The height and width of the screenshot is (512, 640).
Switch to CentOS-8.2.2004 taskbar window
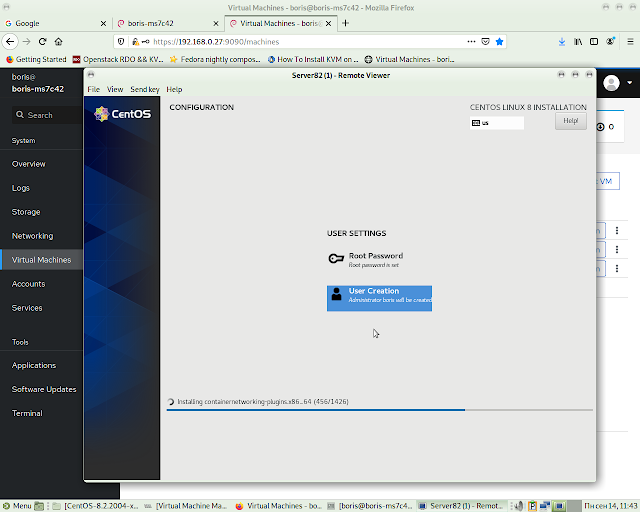pyautogui.click(x=96, y=506)
